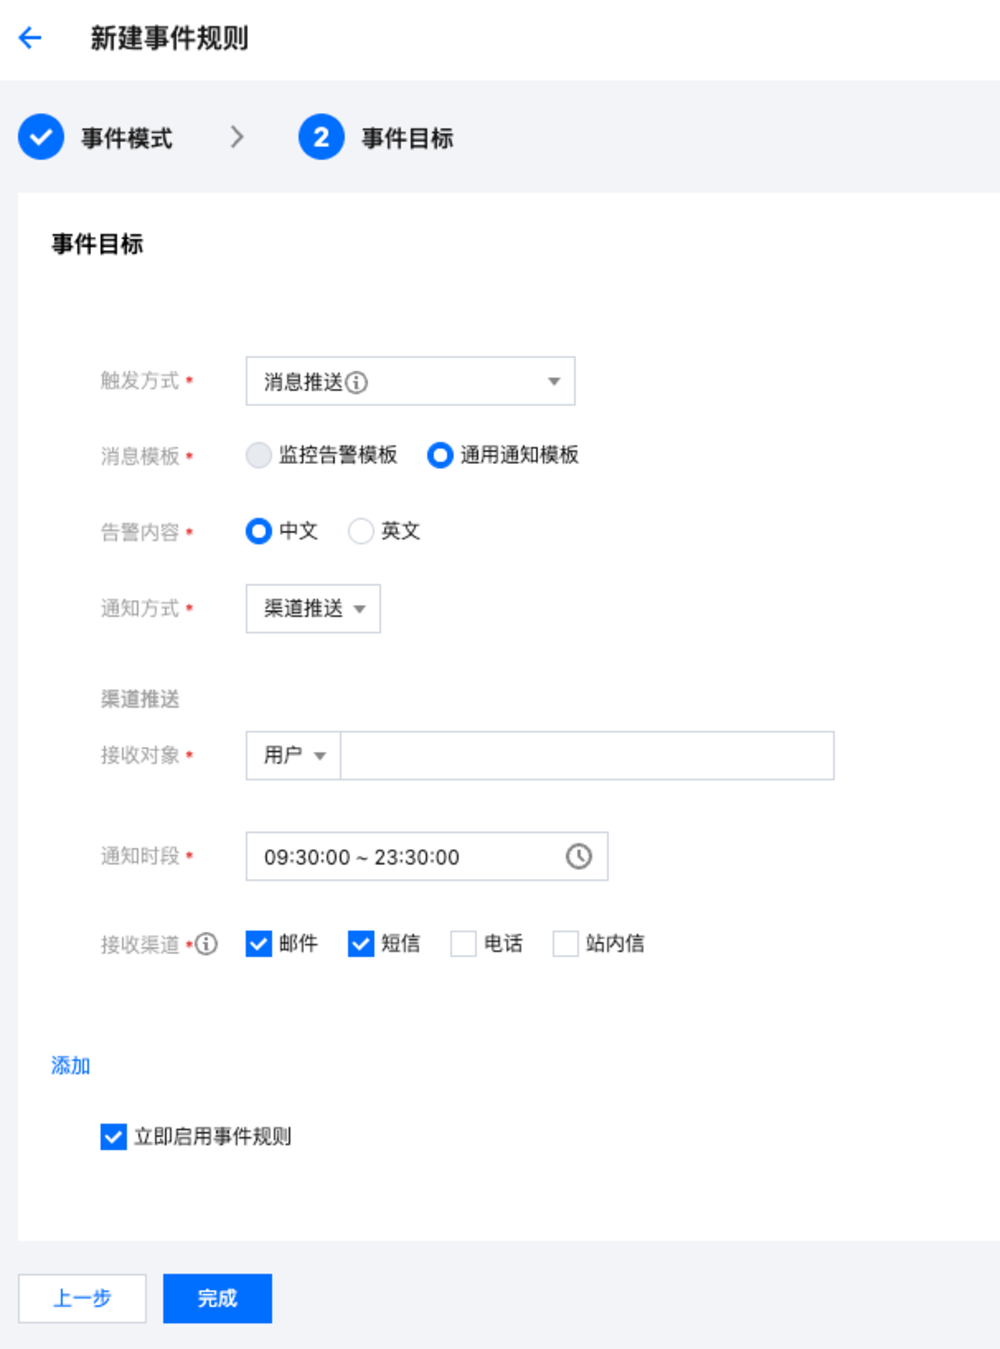Click the chevron between the steps
1000x1349 pixels.
[x=237, y=137]
